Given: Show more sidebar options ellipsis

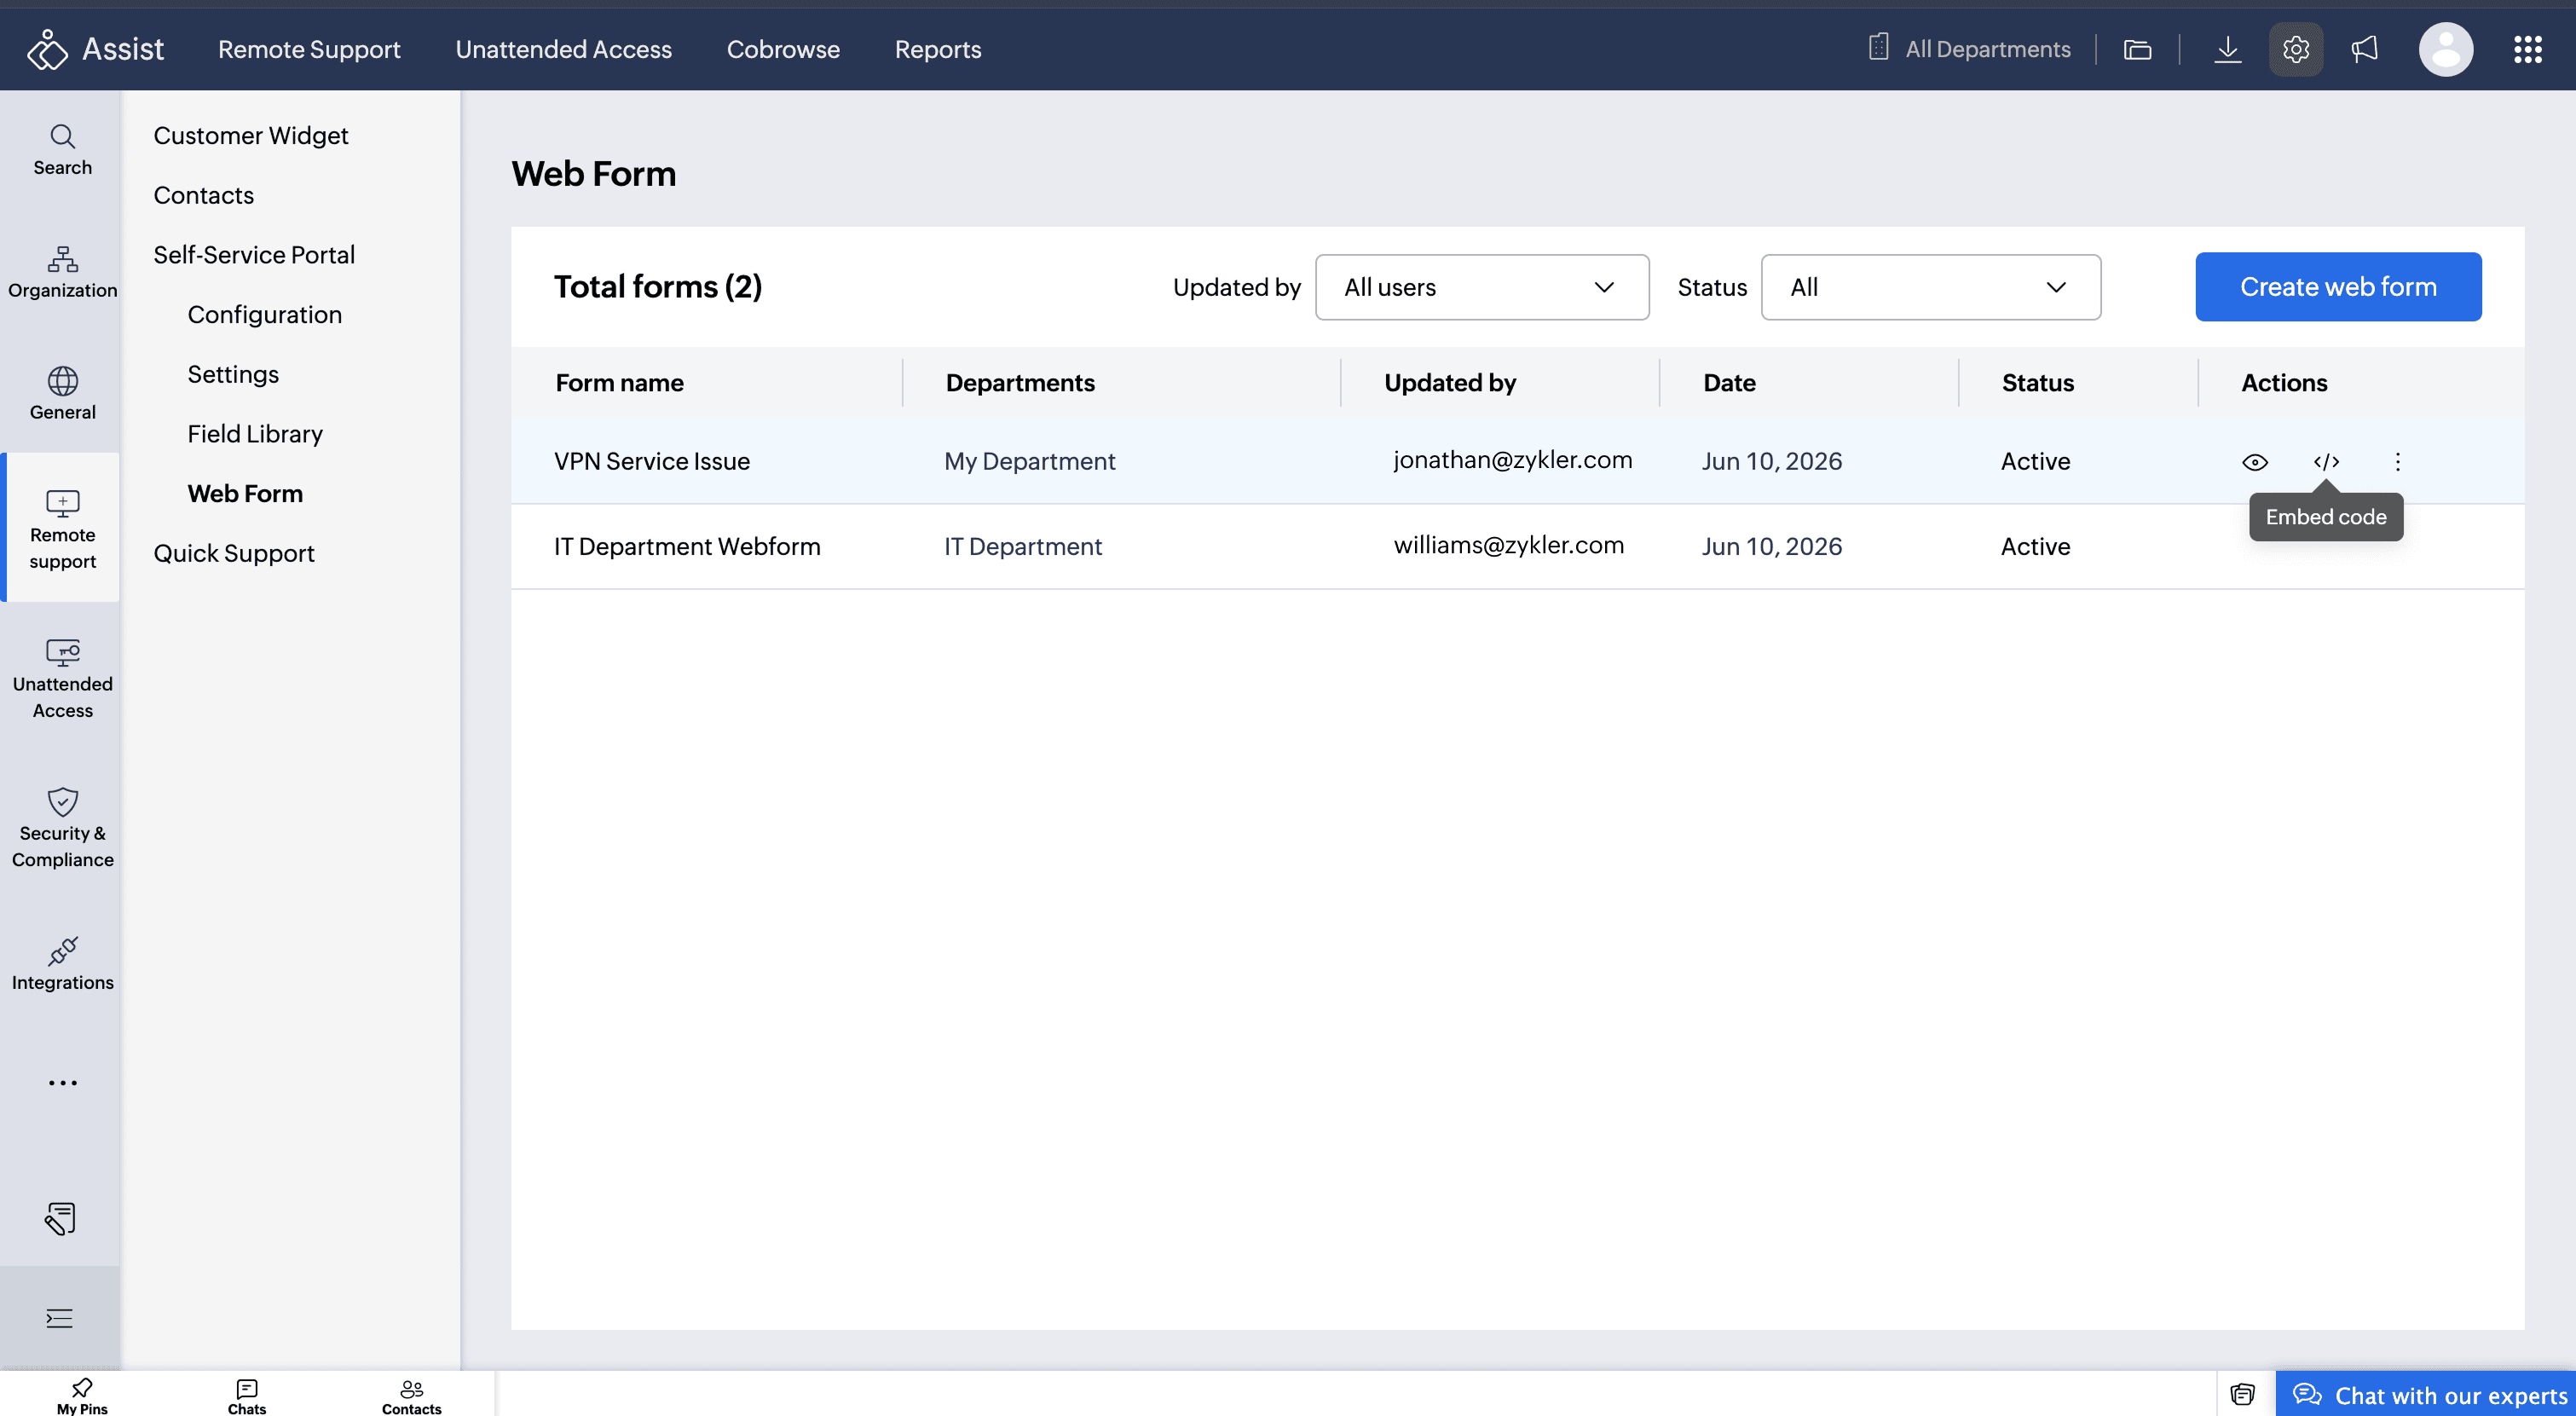Looking at the screenshot, I should pos(62,1083).
